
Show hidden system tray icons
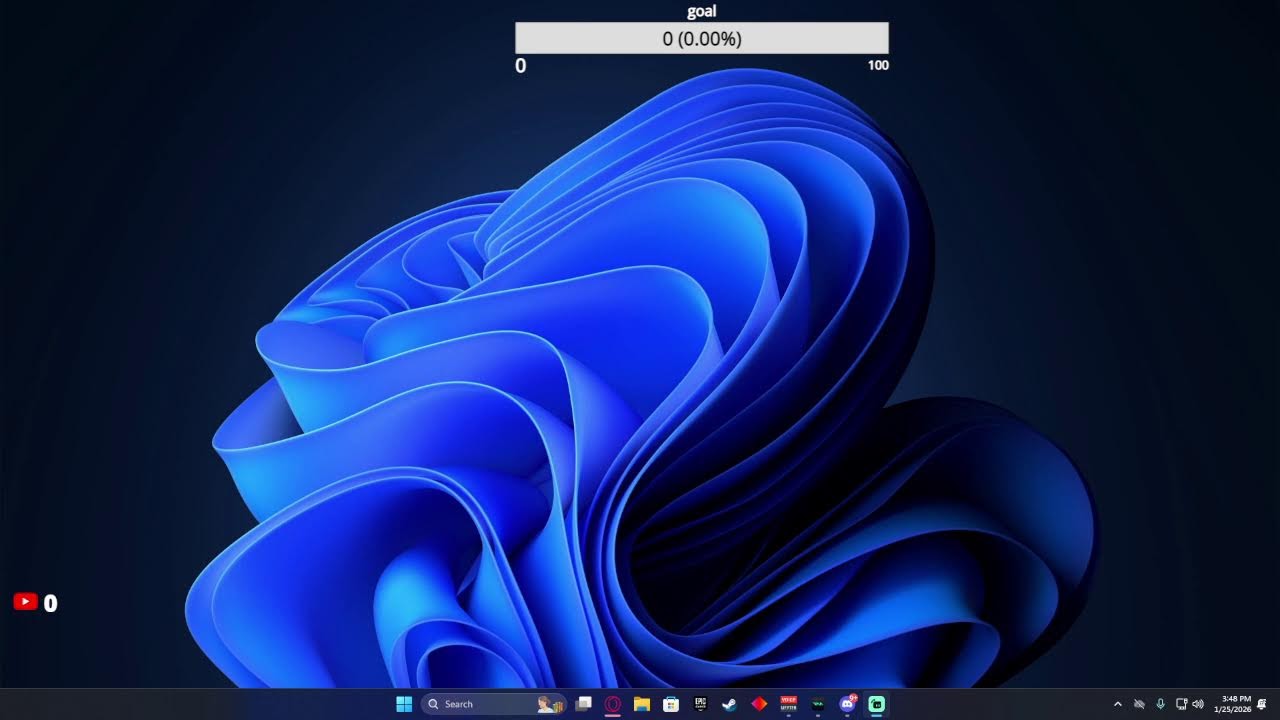coord(1118,704)
